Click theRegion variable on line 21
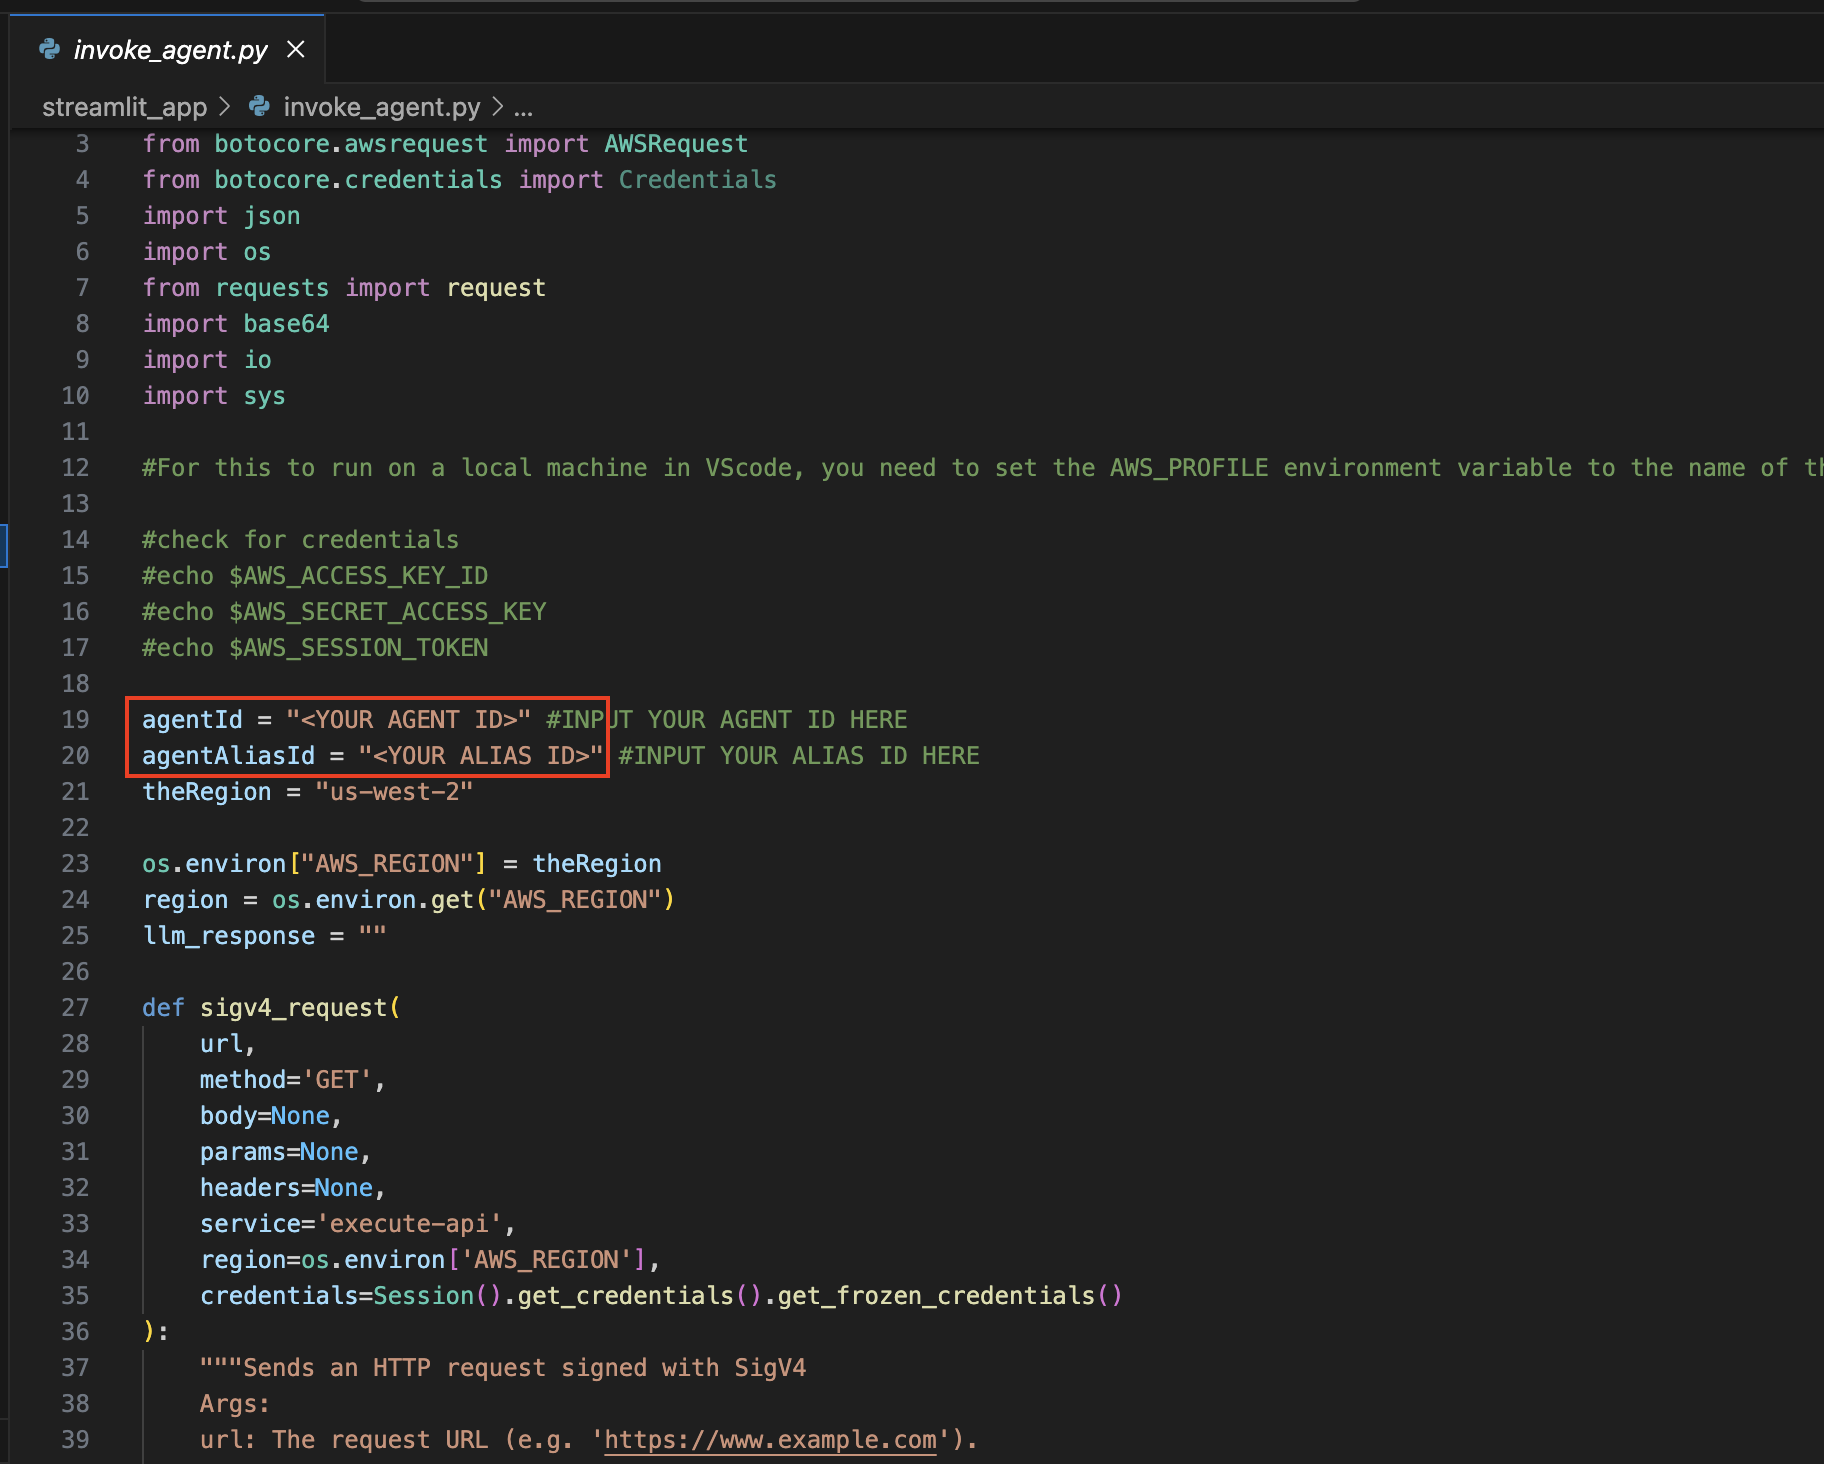Screen dimensions: 1824x1464 coord(207,792)
